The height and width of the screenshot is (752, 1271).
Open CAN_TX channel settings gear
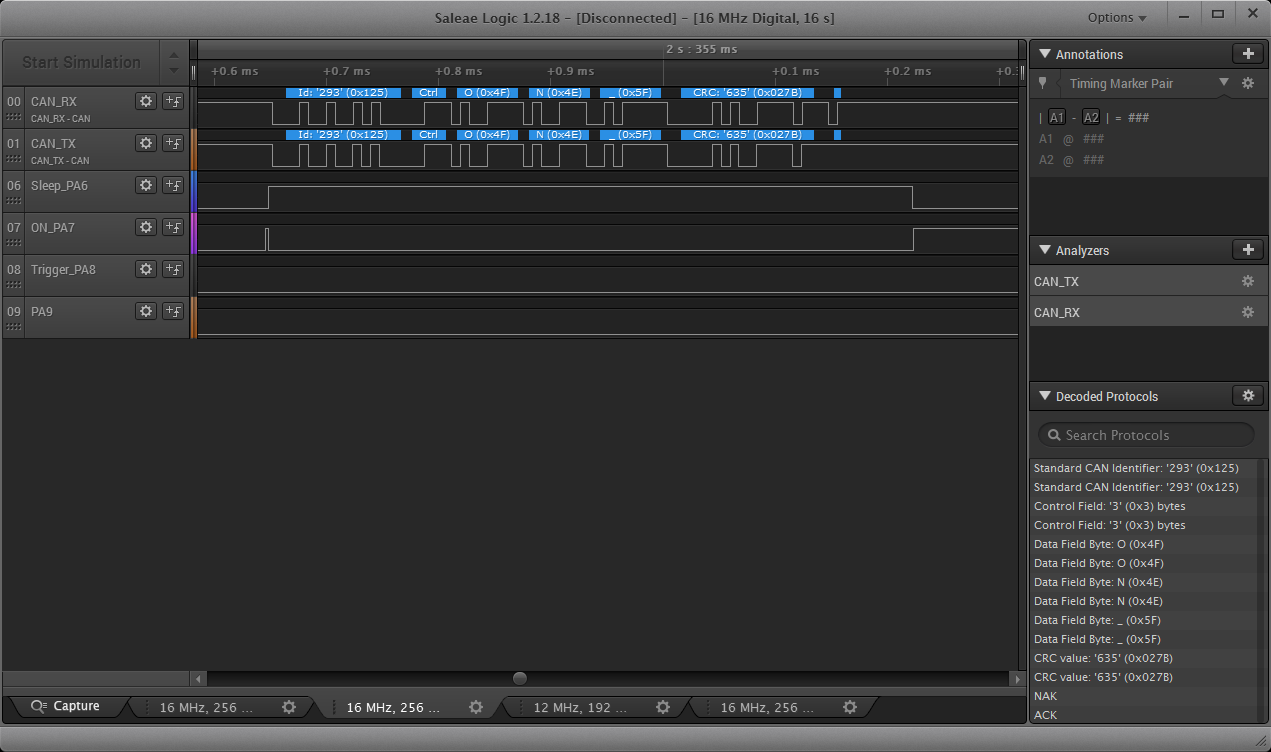(146, 143)
